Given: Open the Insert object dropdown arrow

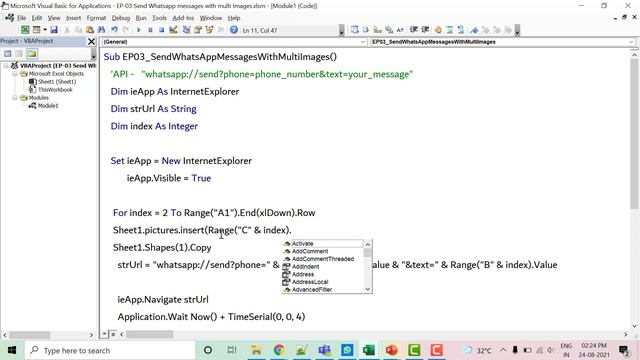Looking at the screenshot, I should (x=44, y=30).
